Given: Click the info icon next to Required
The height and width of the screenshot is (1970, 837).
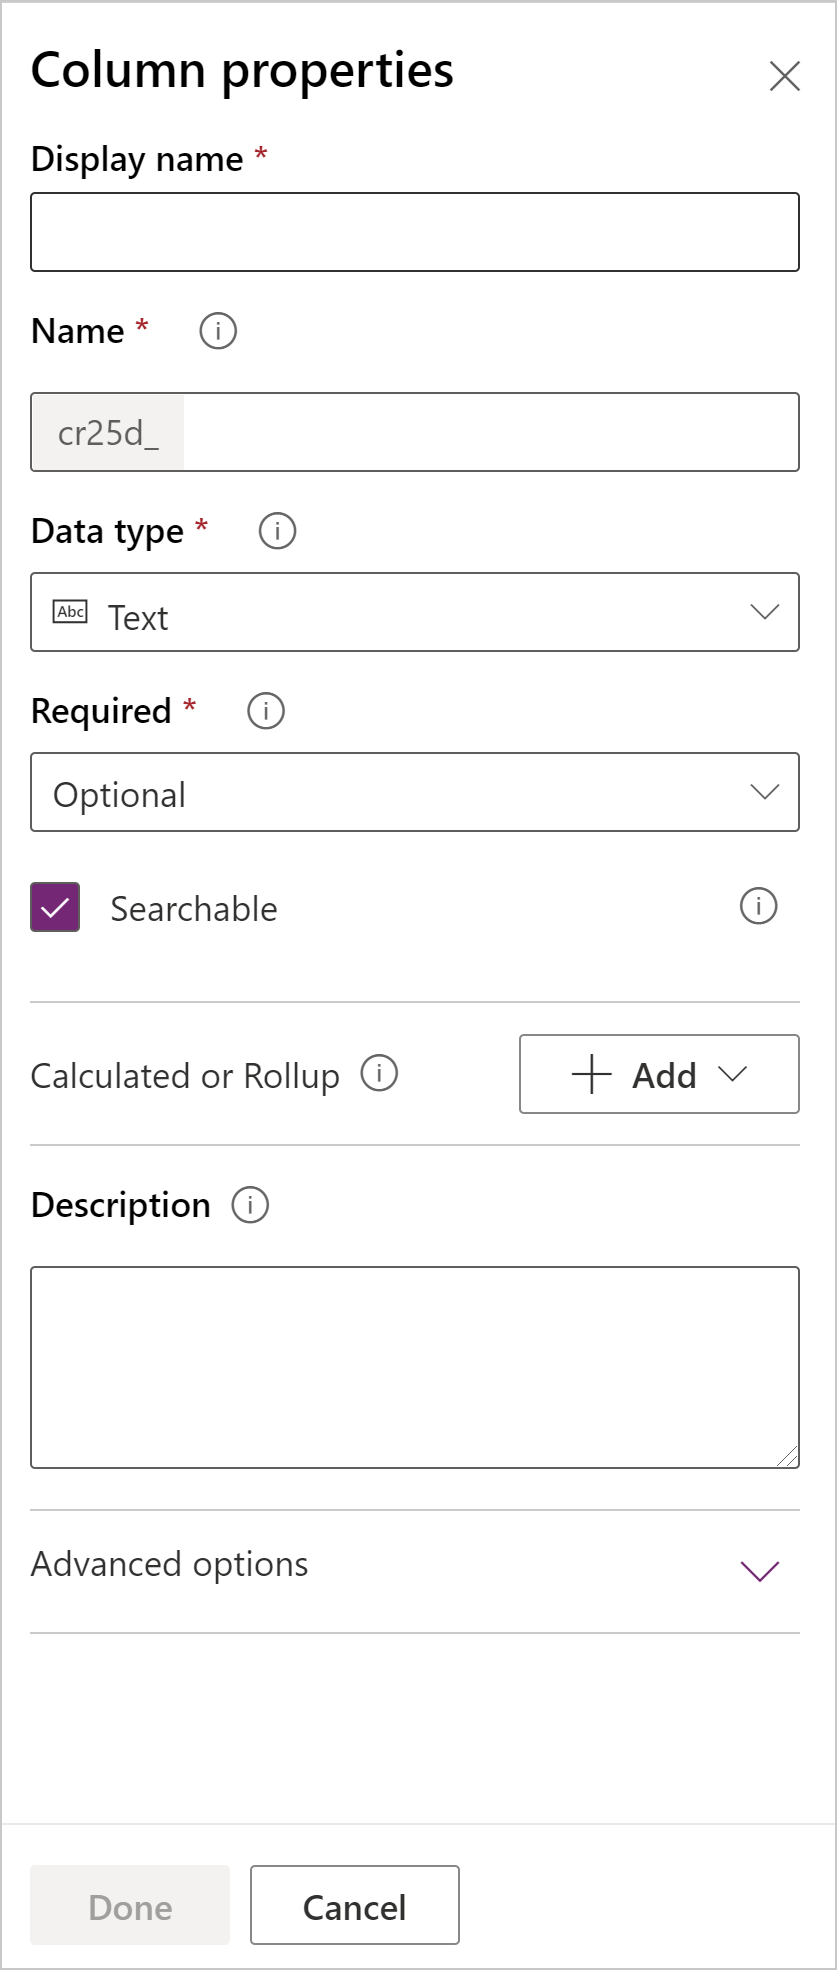Looking at the screenshot, I should [x=266, y=711].
